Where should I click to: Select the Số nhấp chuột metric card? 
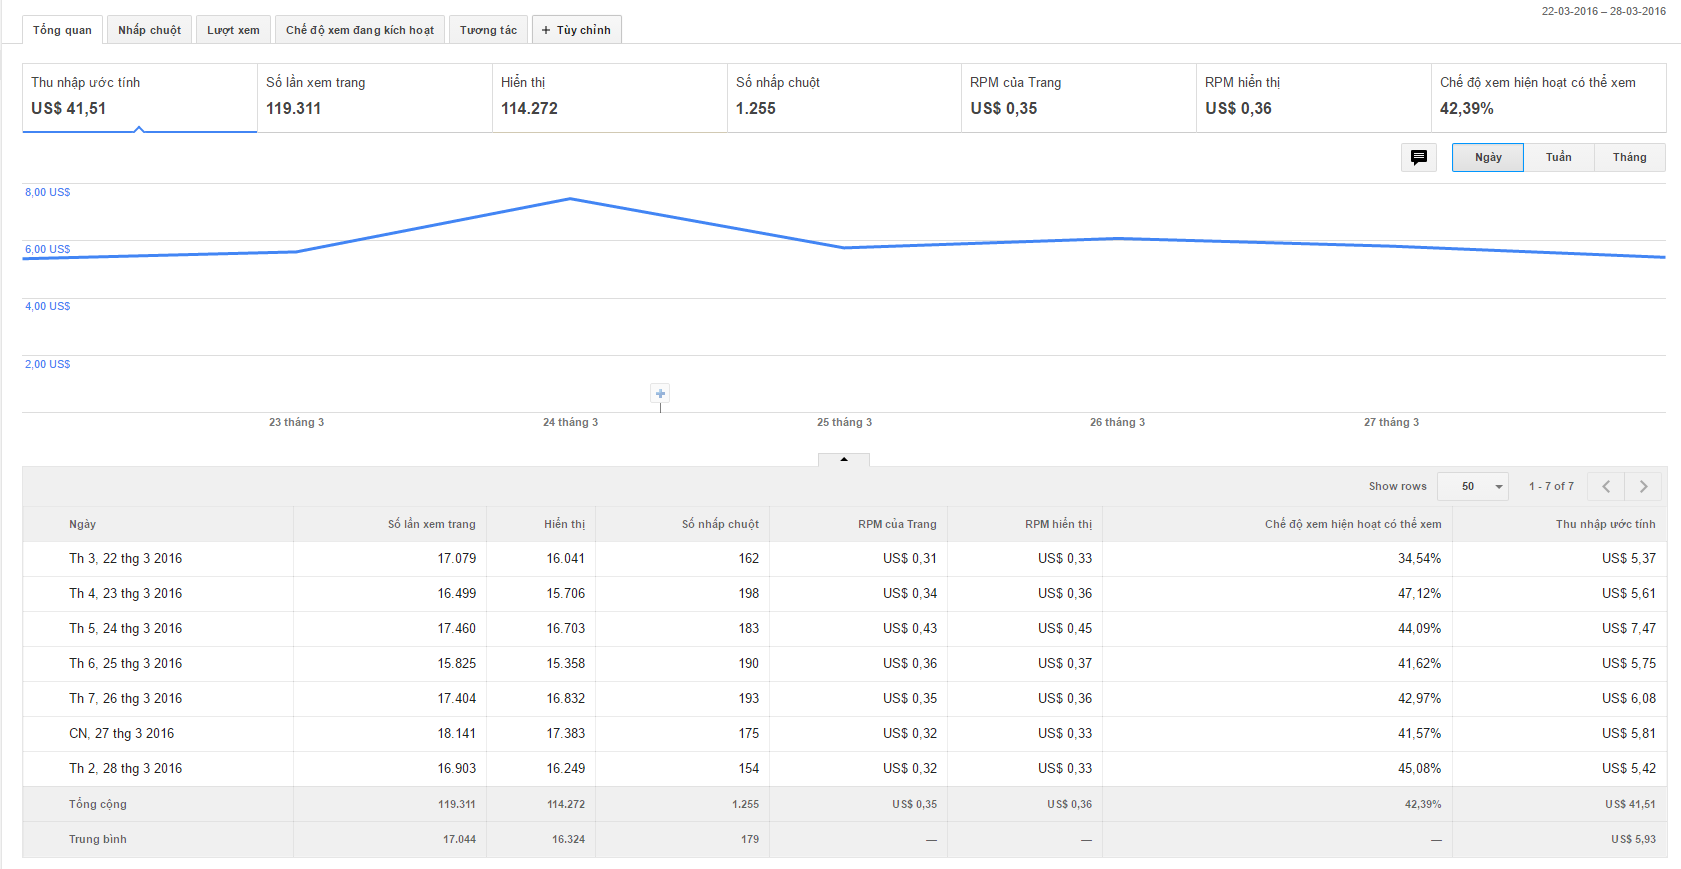point(843,97)
